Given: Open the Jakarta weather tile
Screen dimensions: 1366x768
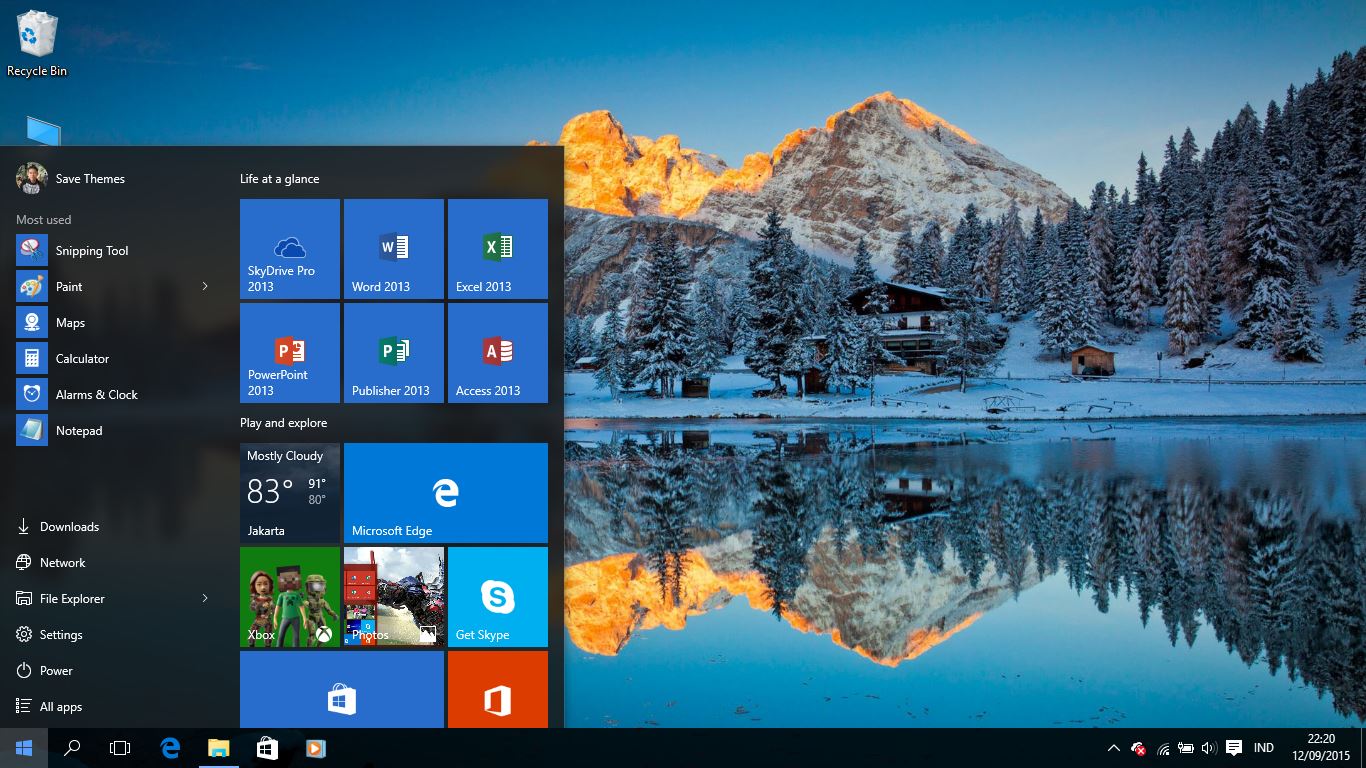Looking at the screenshot, I should pos(289,492).
